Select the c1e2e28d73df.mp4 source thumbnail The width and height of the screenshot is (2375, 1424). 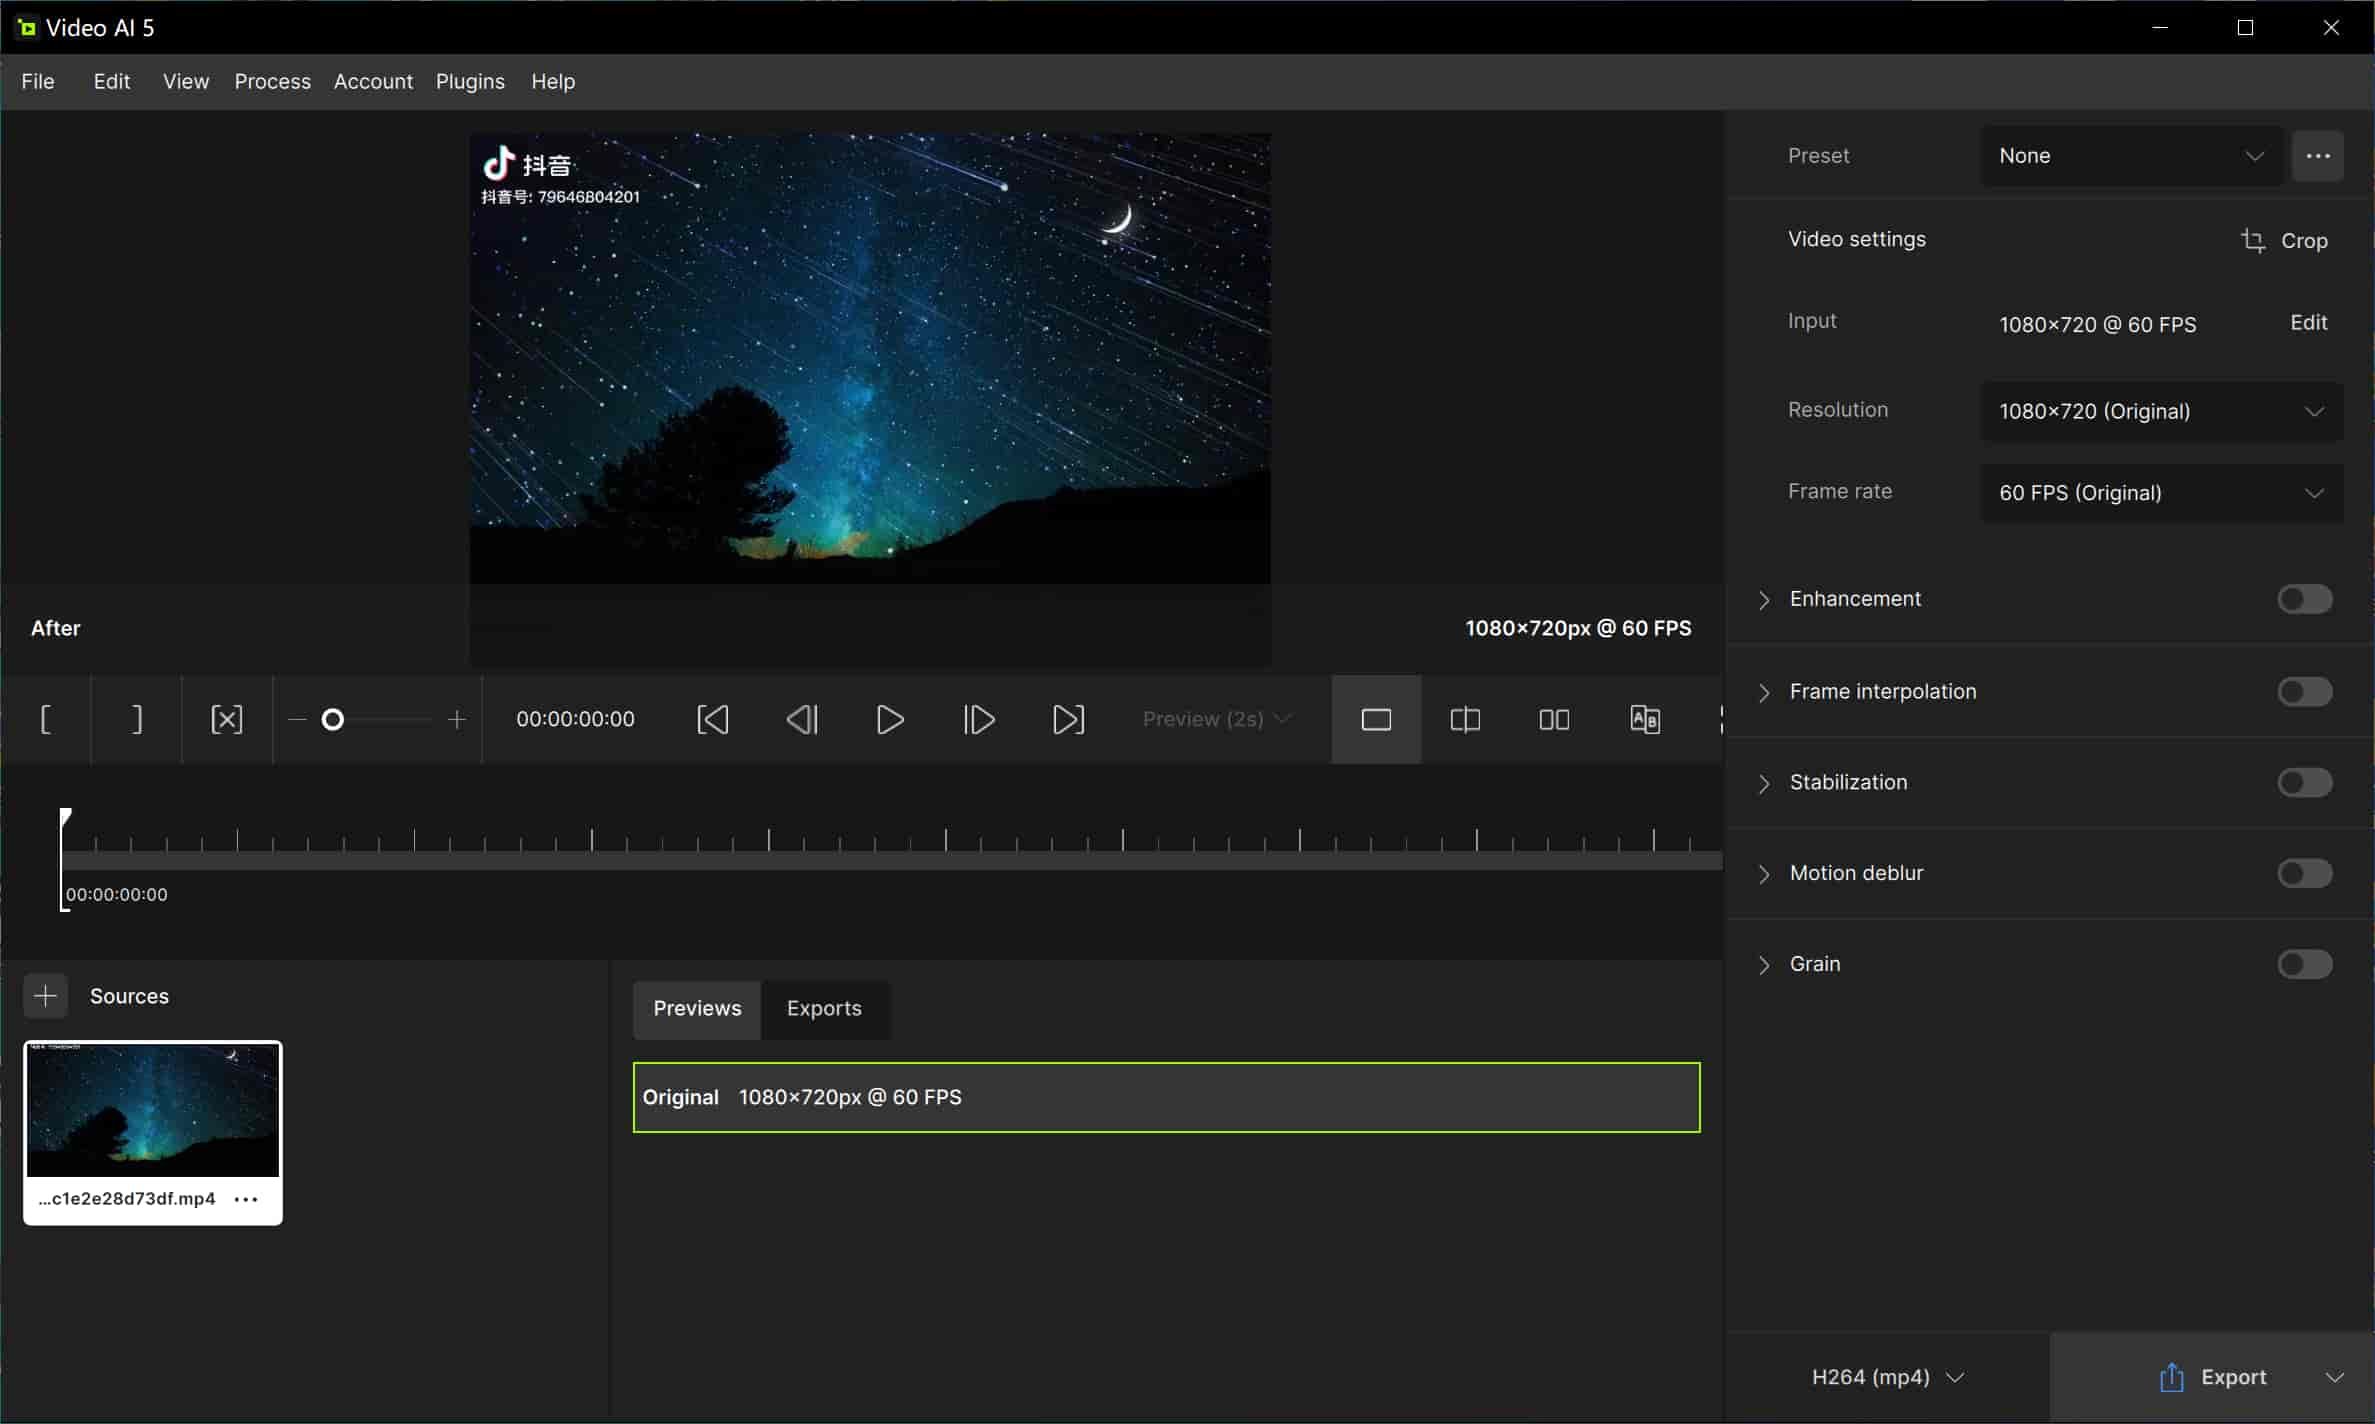[153, 1110]
